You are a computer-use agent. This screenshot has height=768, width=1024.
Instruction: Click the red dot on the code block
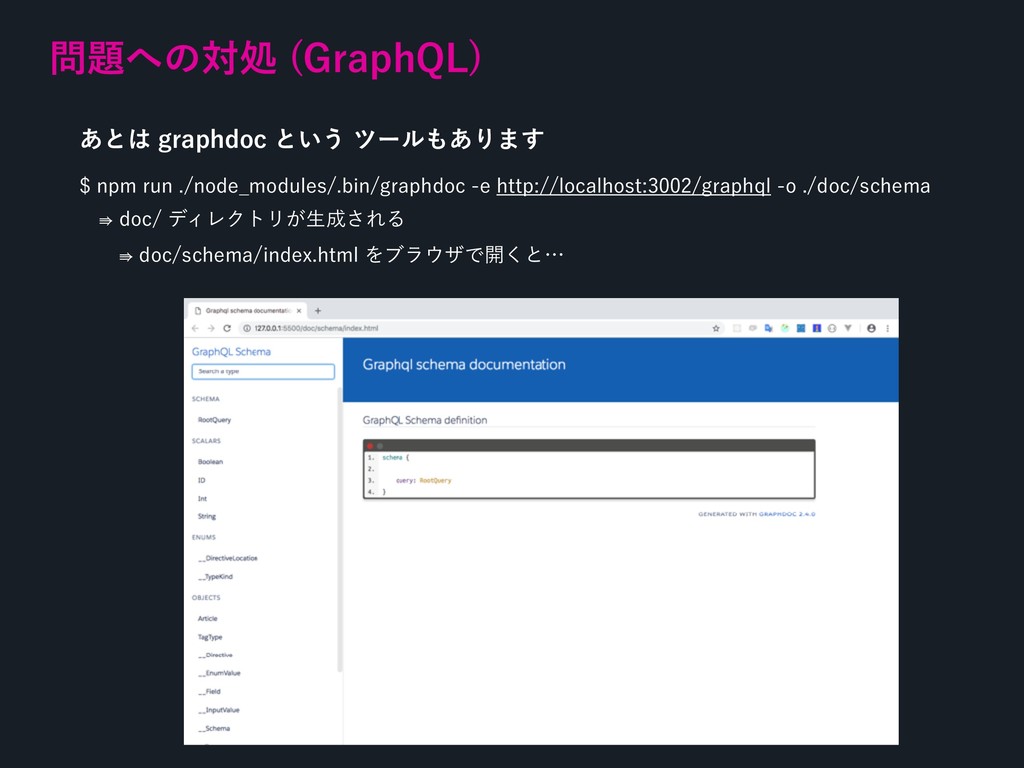click(x=370, y=446)
